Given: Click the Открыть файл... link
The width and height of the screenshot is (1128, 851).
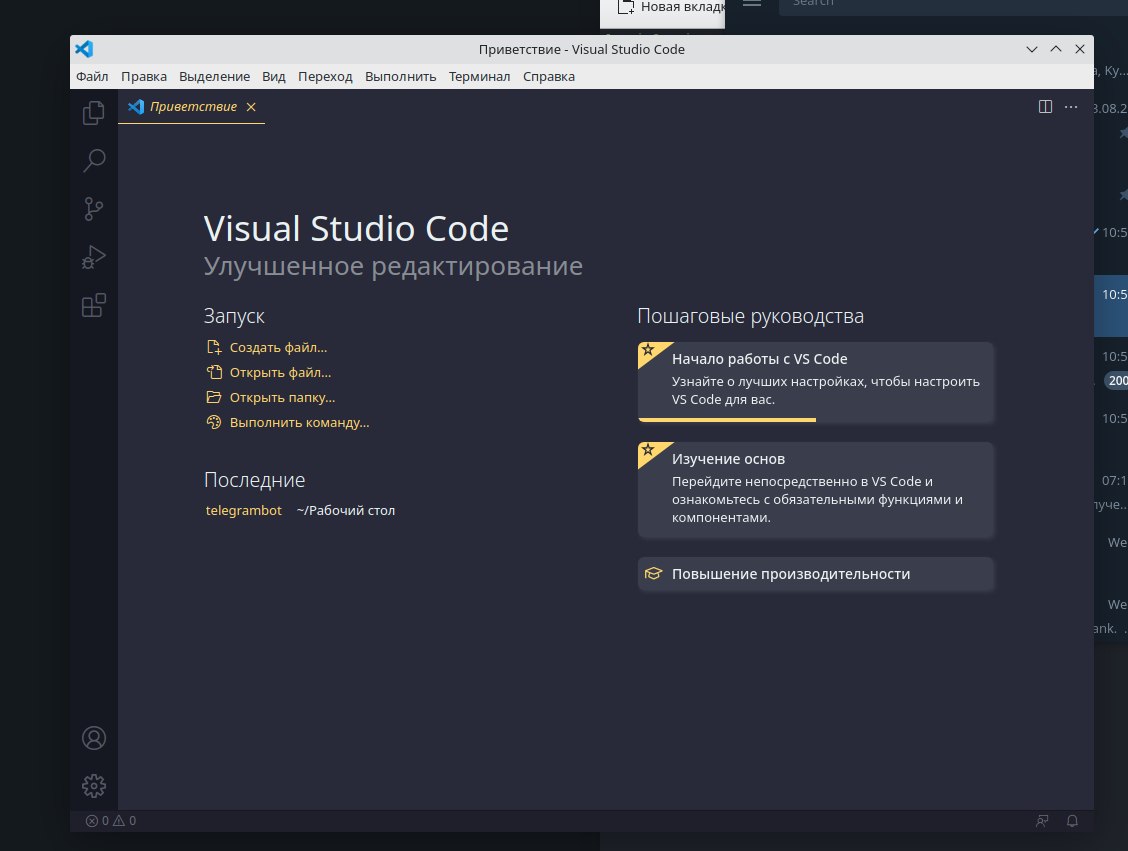Looking at the screenshot, I should (x=281, y=373).
